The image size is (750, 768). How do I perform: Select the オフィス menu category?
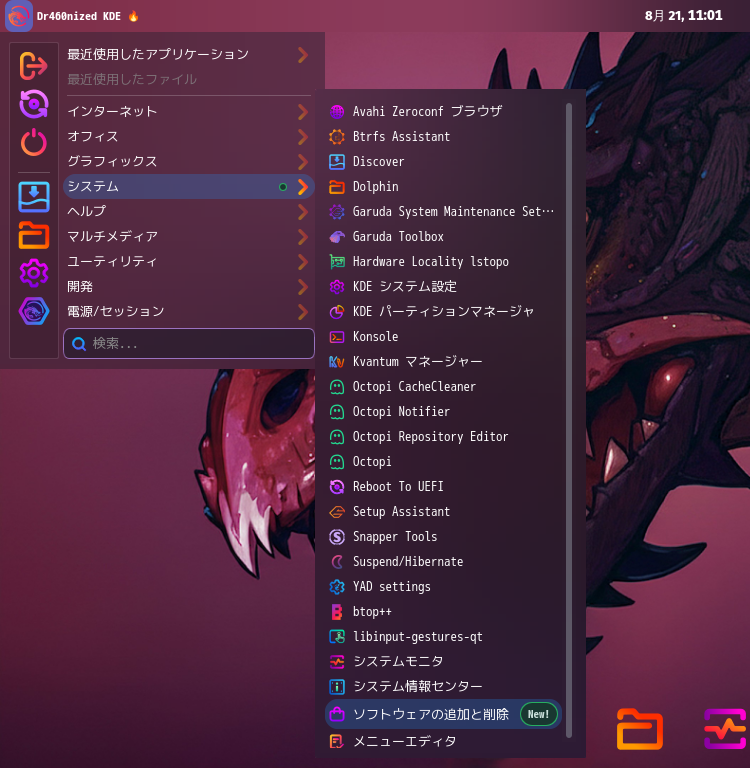point(189,137)
